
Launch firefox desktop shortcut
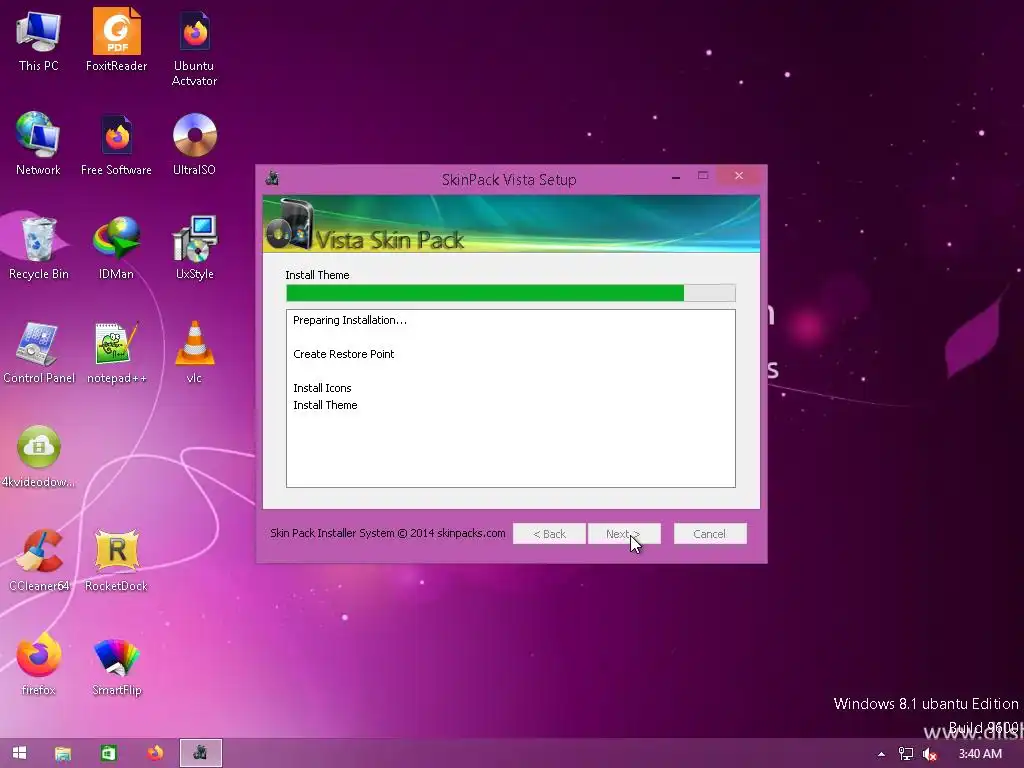39,664
